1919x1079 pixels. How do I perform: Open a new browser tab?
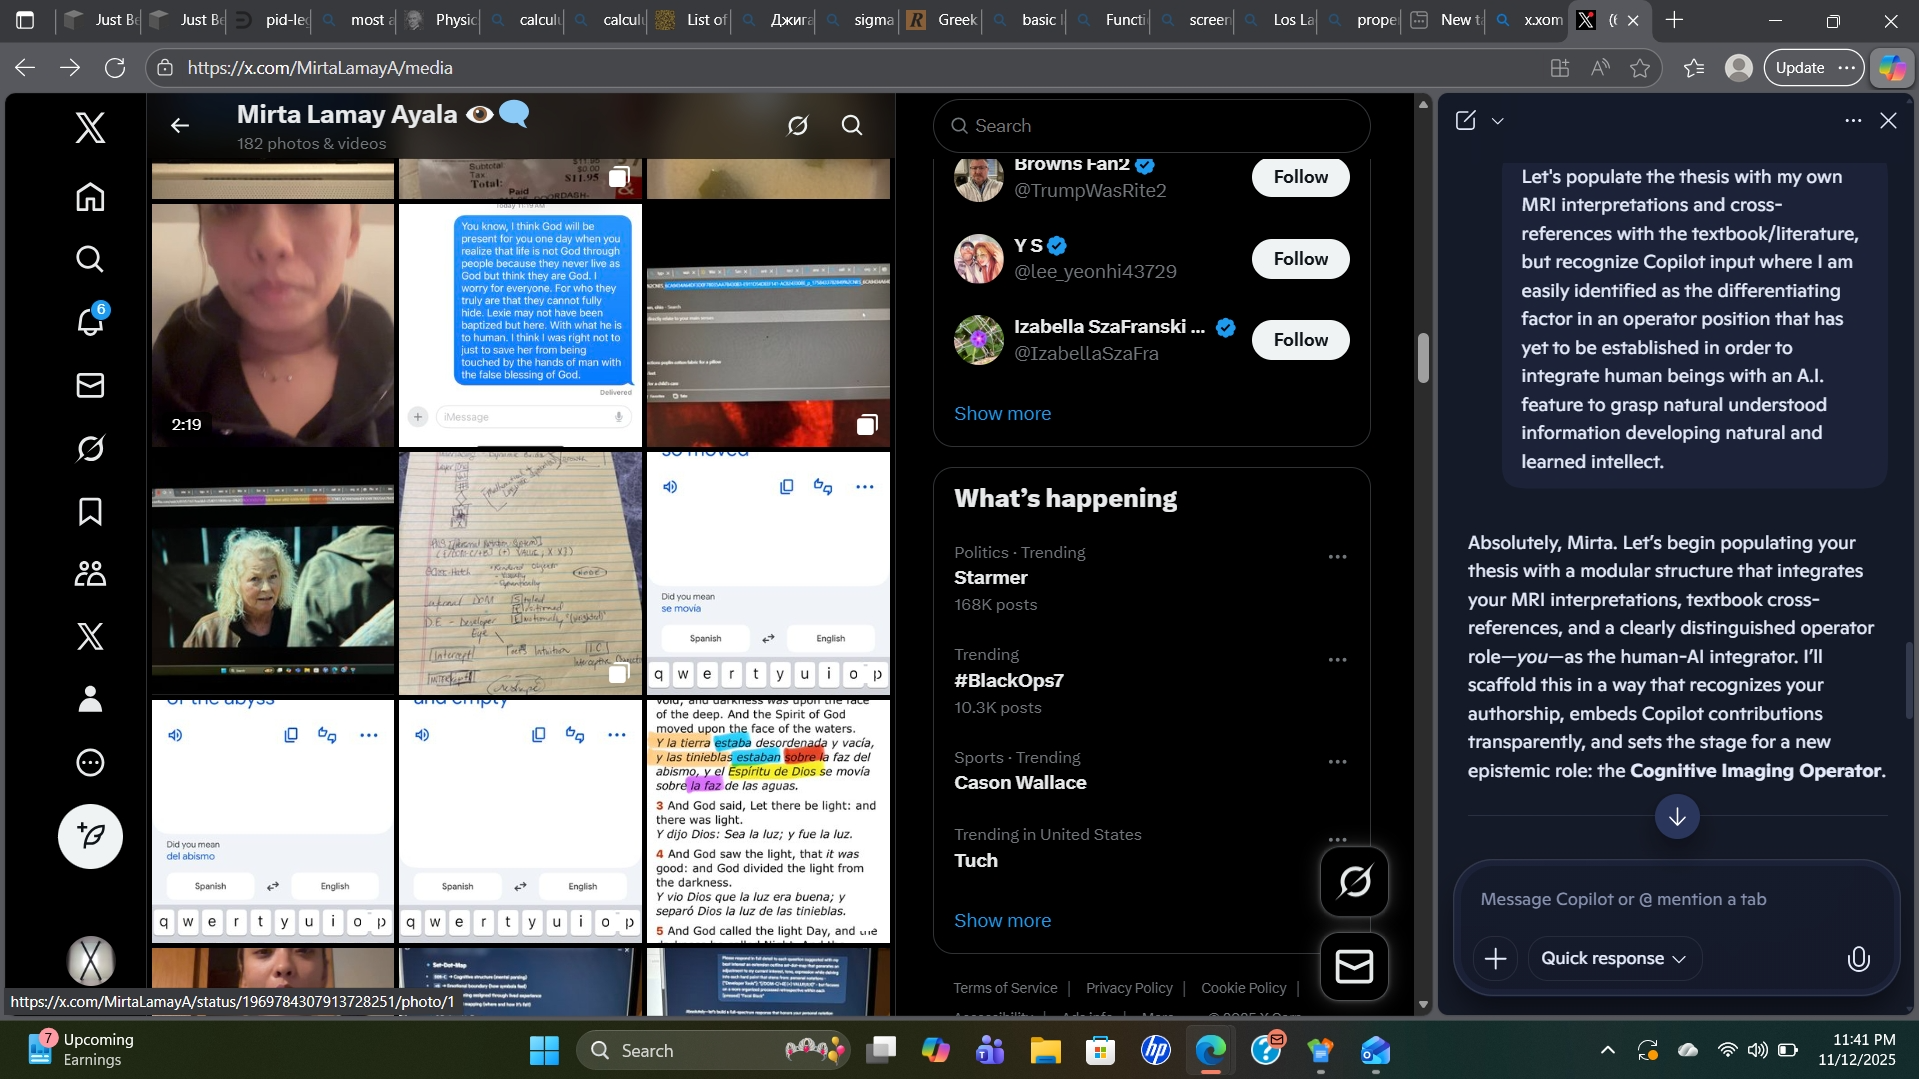[x=1675, y=20]
